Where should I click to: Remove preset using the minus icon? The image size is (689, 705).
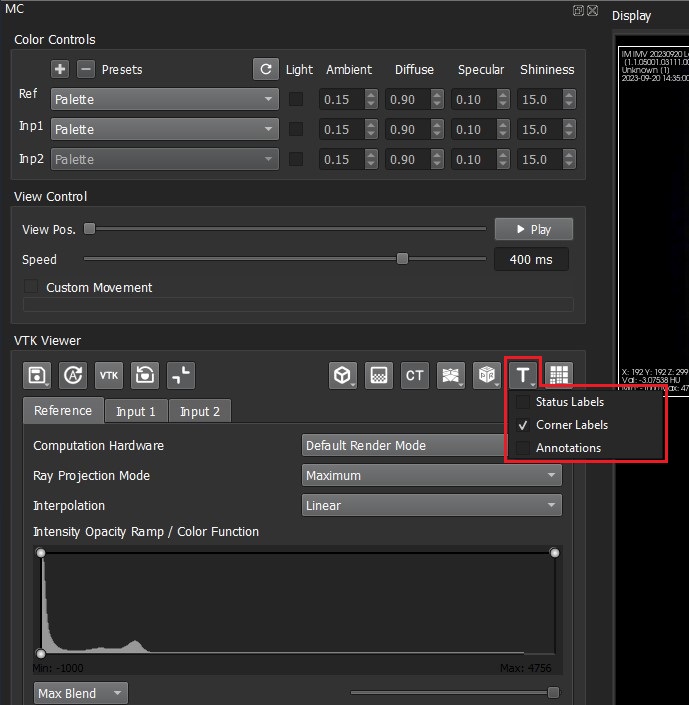(x=86, y=69)
